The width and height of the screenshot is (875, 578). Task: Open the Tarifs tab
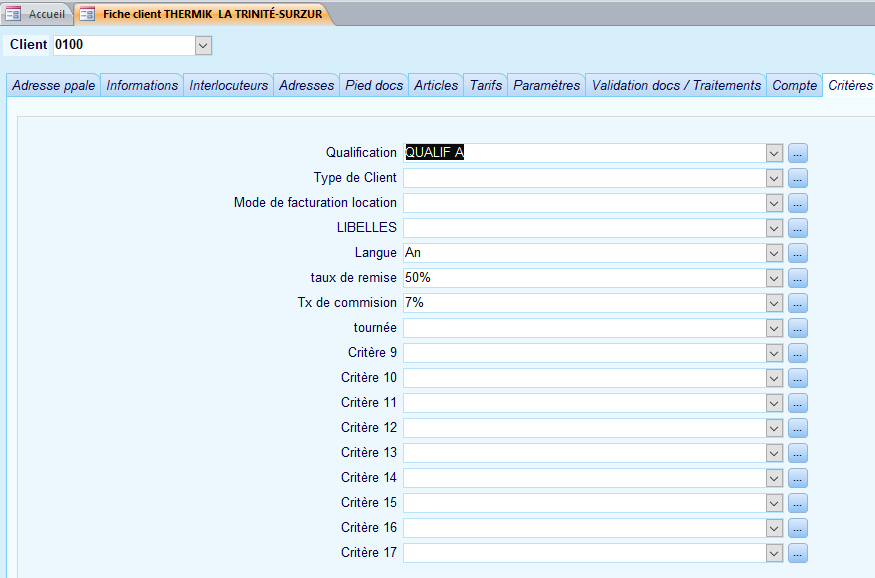486,86
